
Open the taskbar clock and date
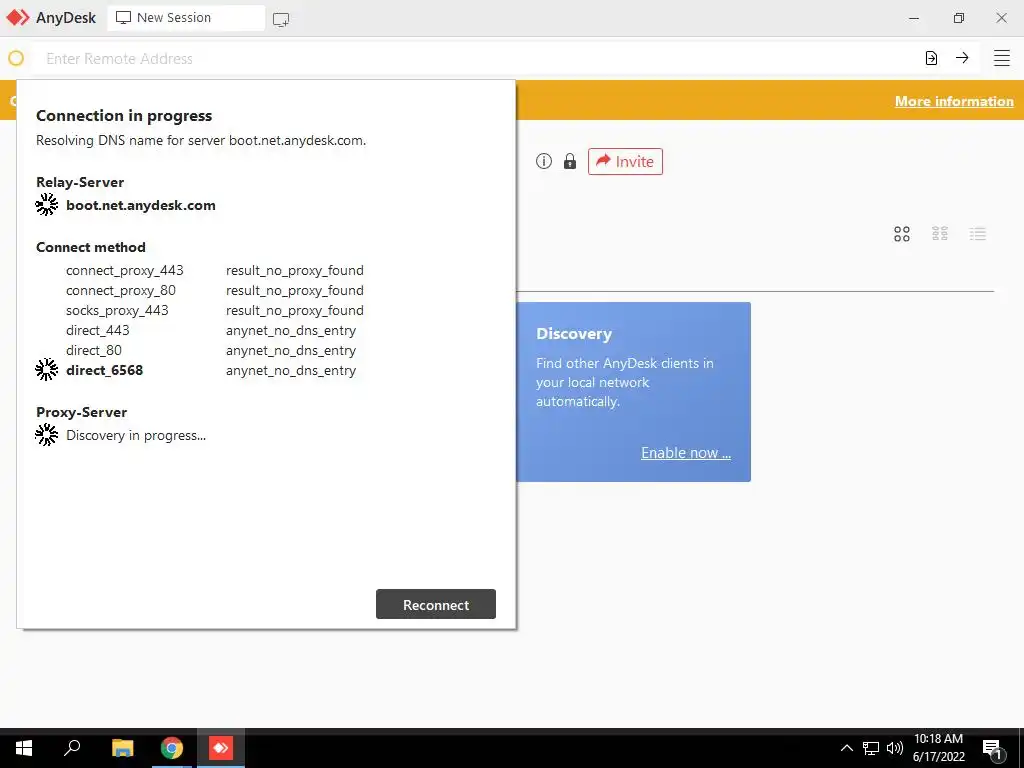pyautogui.click(x=938, y=748)
